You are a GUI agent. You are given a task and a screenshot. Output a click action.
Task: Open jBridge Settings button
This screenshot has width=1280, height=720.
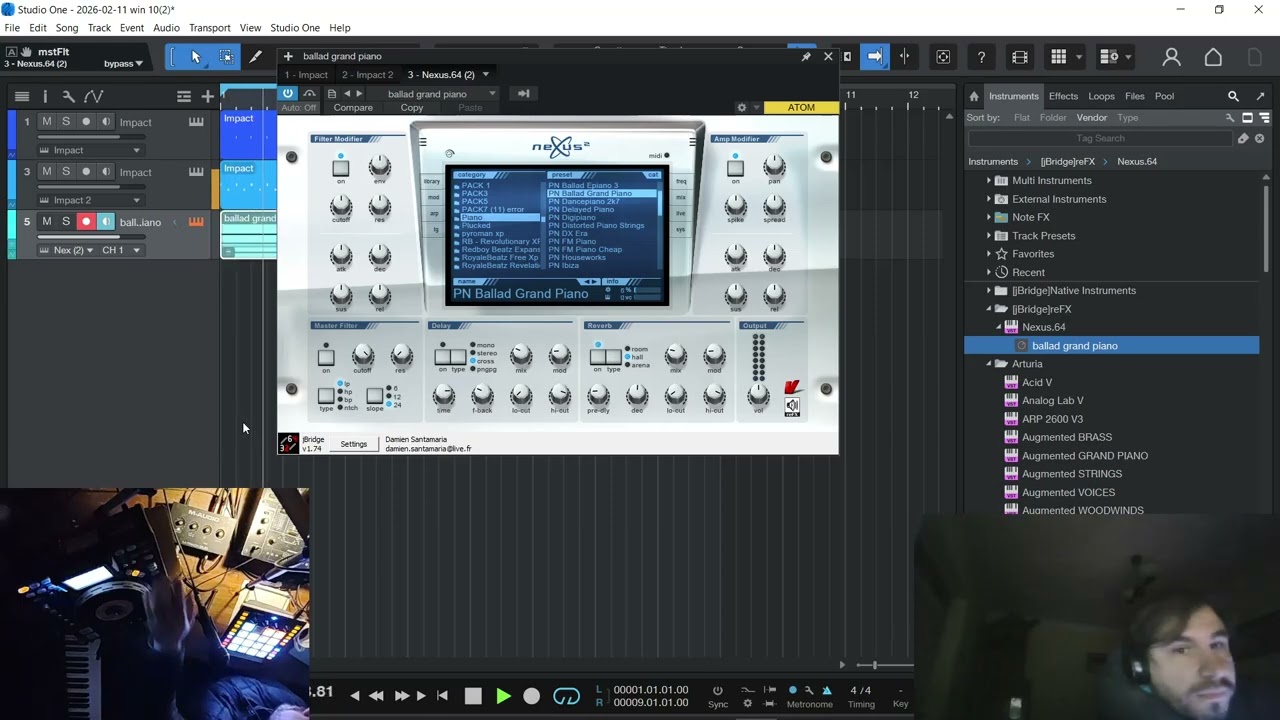[x=353, y=444]
